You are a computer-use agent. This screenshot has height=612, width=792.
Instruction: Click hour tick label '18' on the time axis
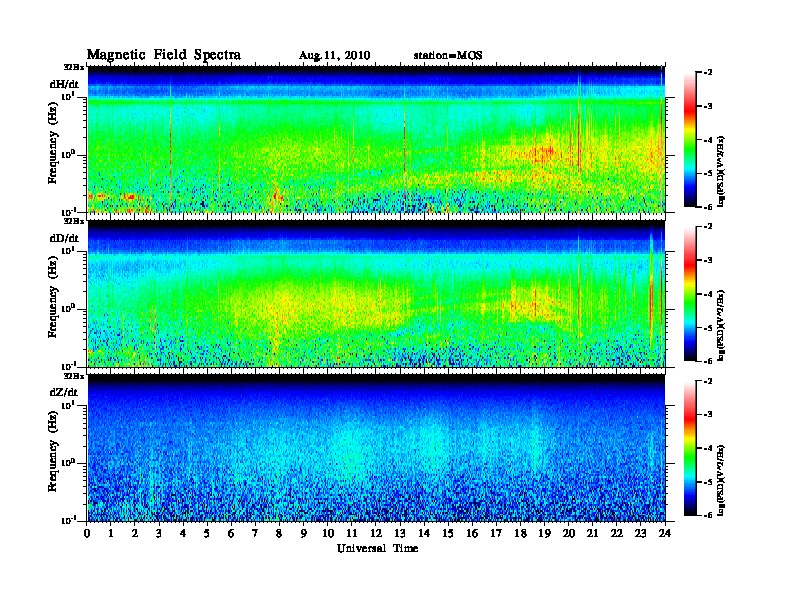[x=520, y=533]
